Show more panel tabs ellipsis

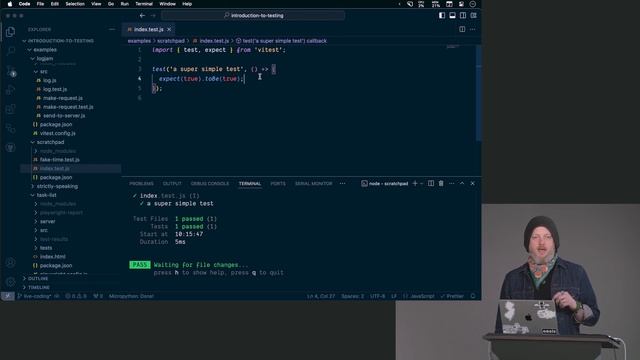click(x=342, y=184)
